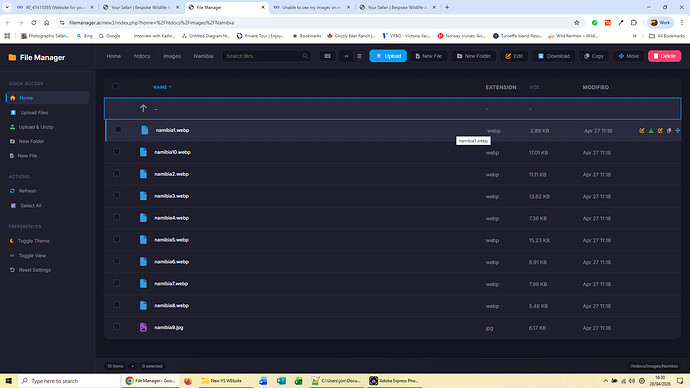Click the copy icon on namibia1.webp row
The image size is (690, 388).
[x=669, y=131]
